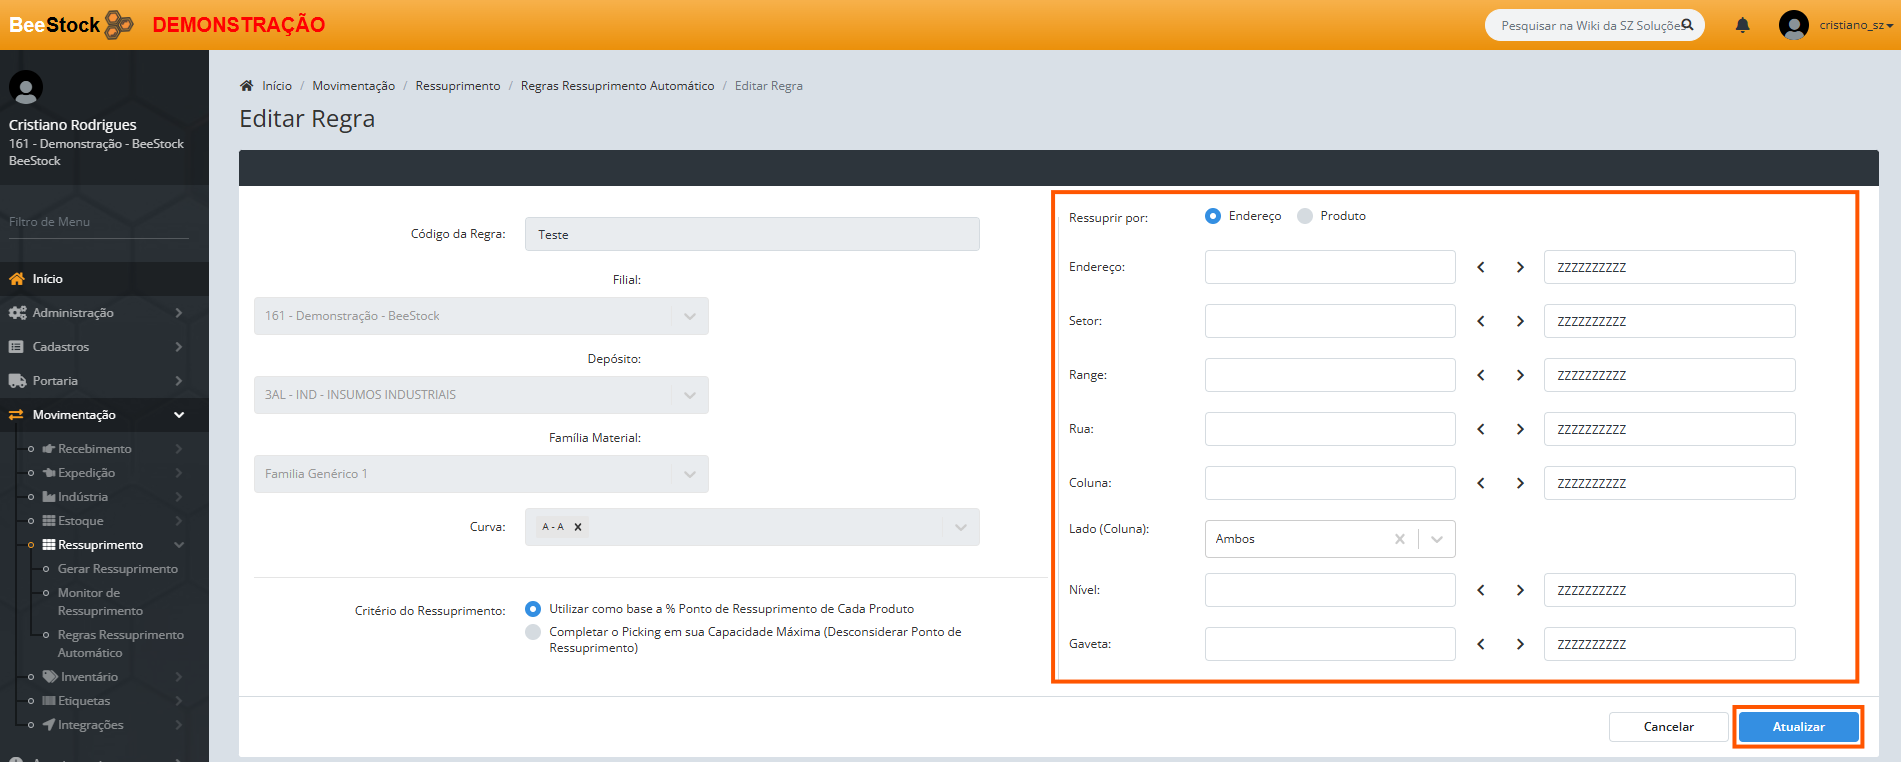Click the Atualizar button
The height and width of the screenshot is (762, 1901).
point(1798,727)
